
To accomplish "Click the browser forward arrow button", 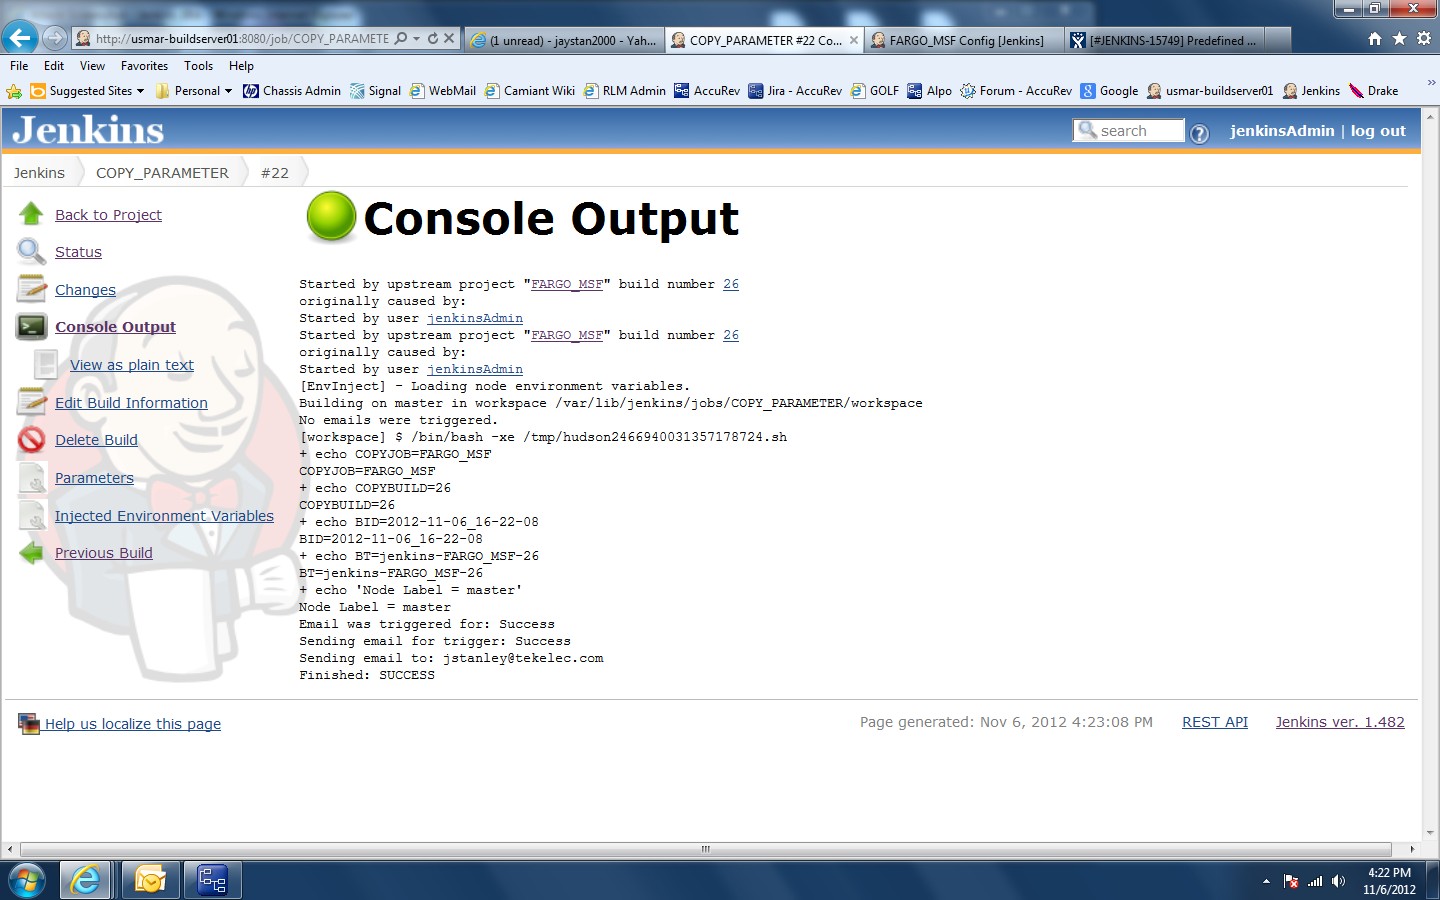I will [55, 38].
